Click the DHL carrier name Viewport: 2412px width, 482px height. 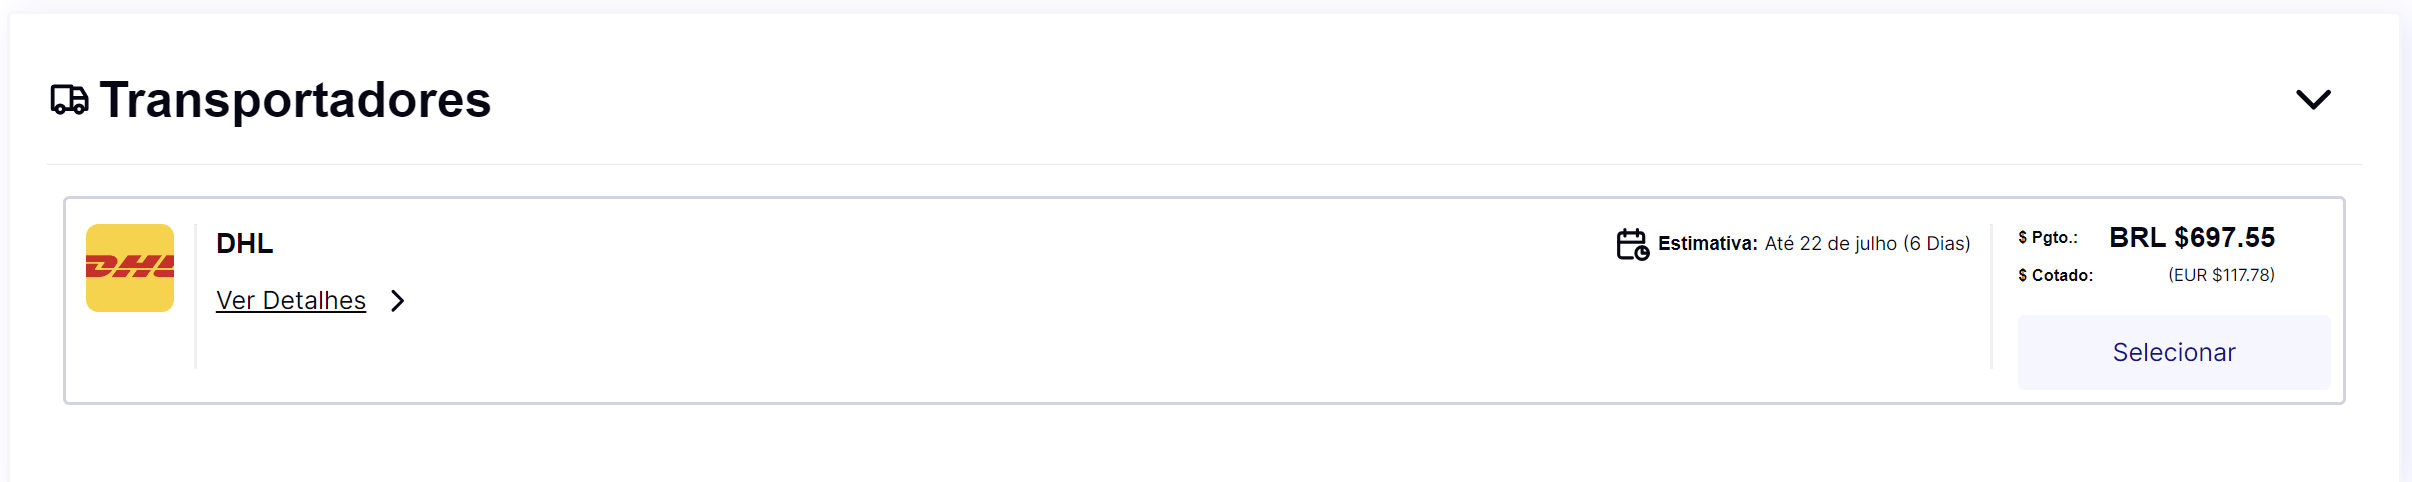(x=244, y=244)
